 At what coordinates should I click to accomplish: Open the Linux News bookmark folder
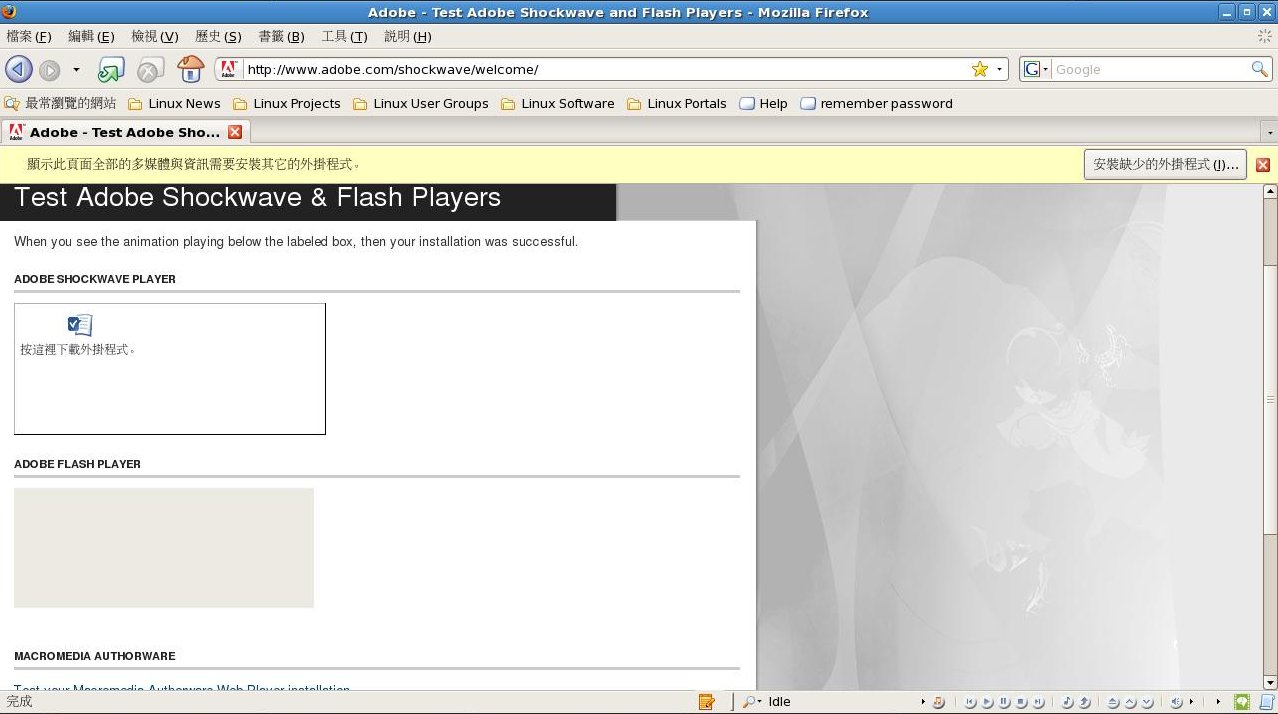pos(175,103)
